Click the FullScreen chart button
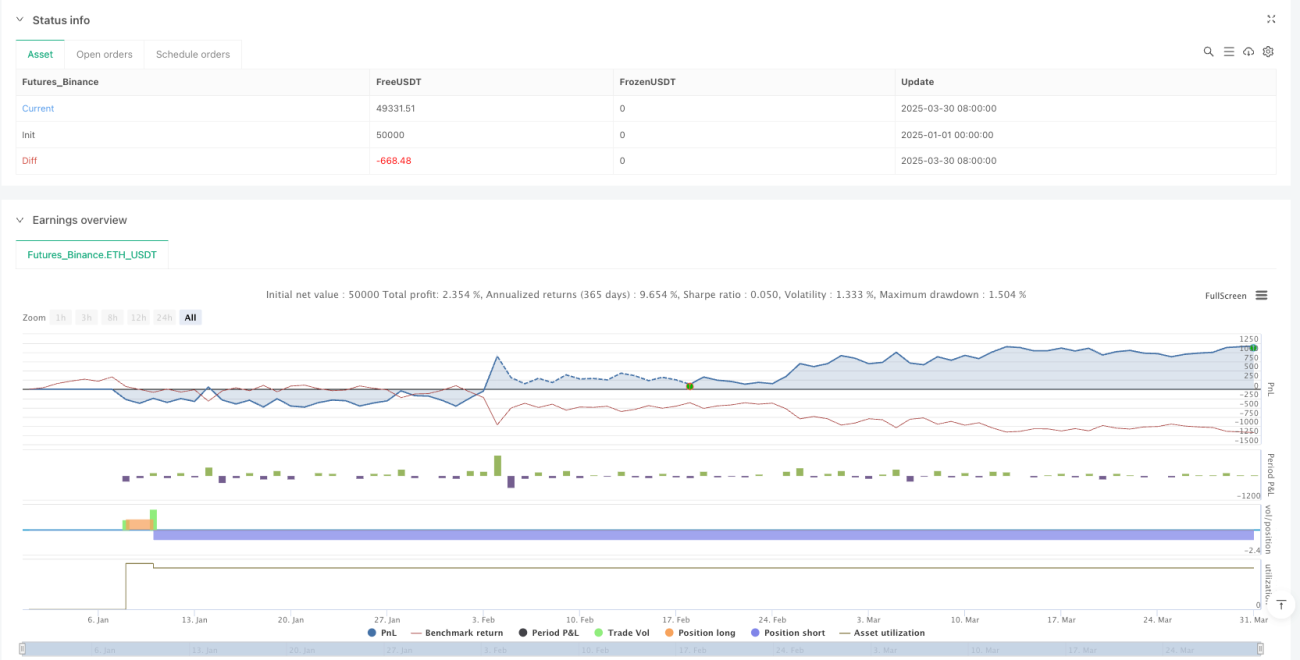Viewport: 1300px width, 660px height. point(1226,296)
